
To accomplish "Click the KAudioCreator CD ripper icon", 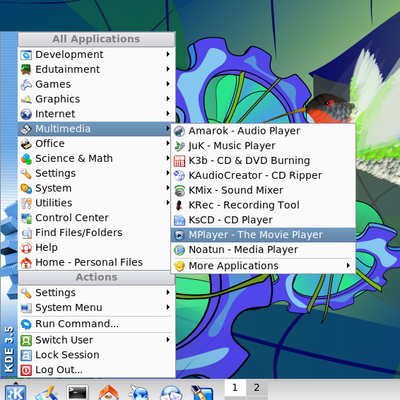I will pyautogui.click(x=179, y=176).
